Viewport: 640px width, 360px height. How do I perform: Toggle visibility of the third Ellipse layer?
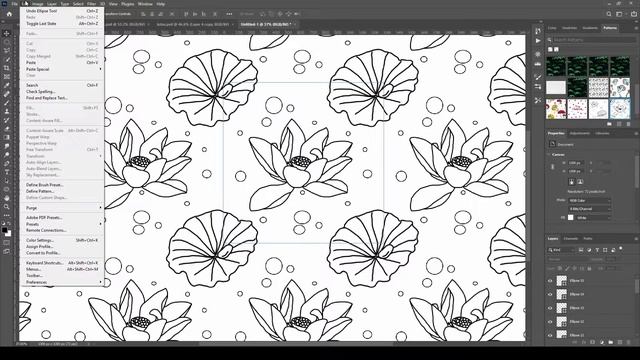pos(550,308)
